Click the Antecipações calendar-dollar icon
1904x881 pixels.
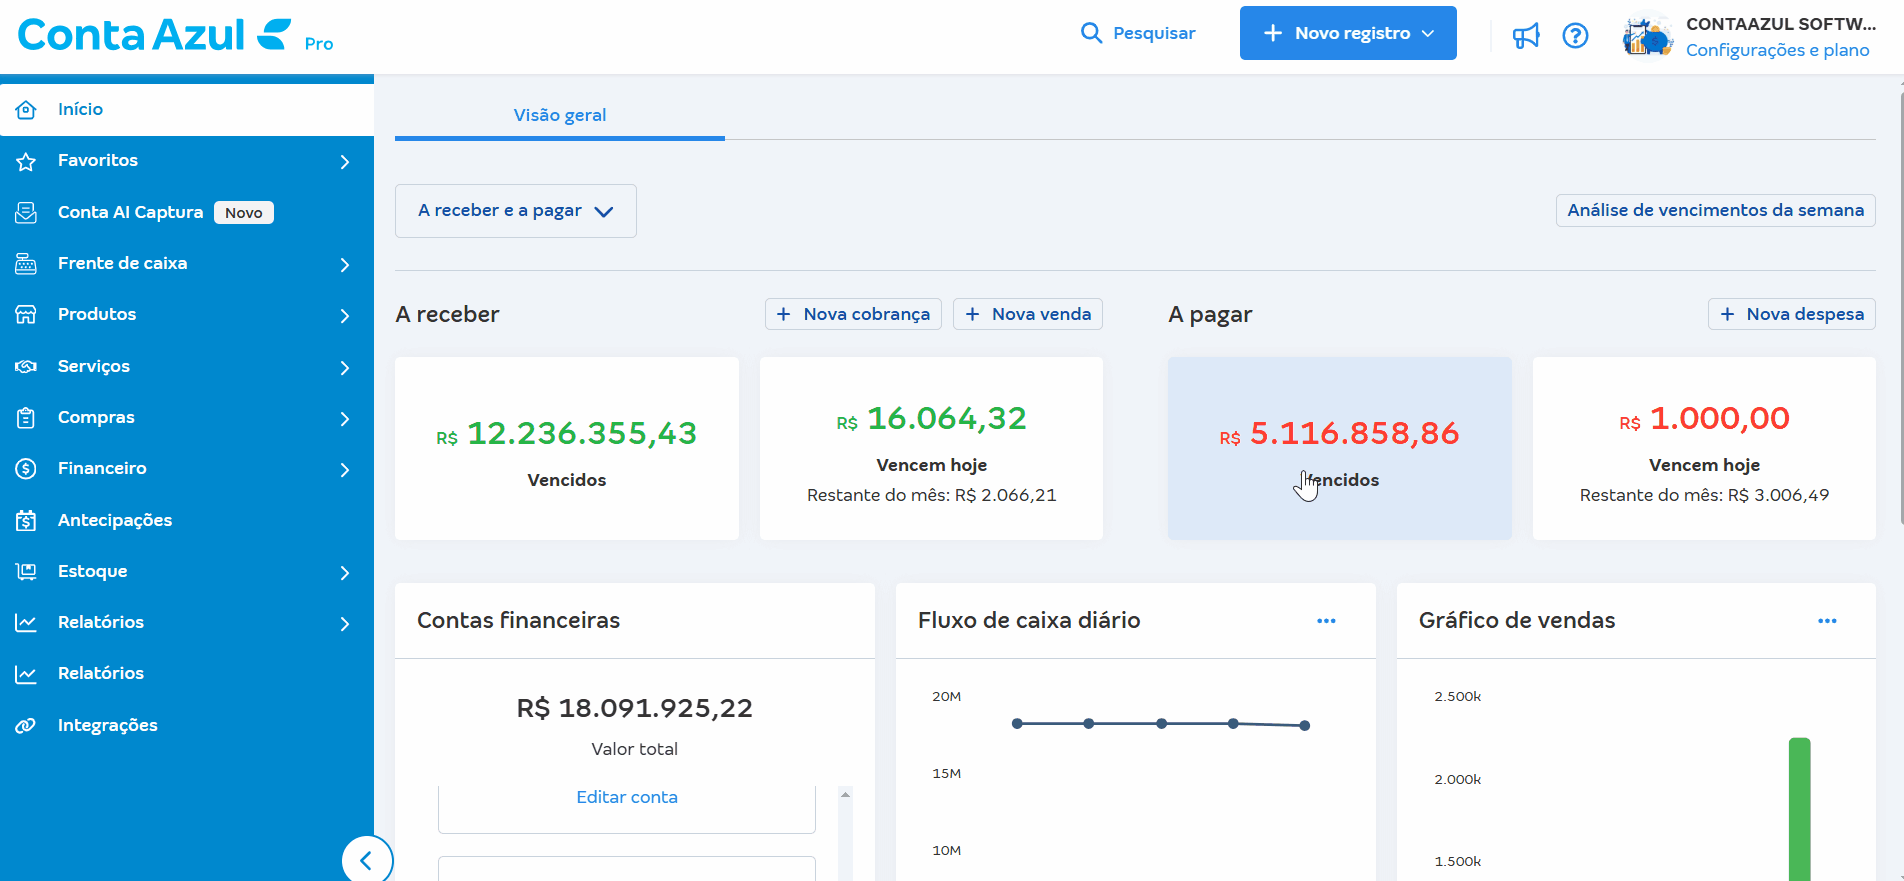26,520
